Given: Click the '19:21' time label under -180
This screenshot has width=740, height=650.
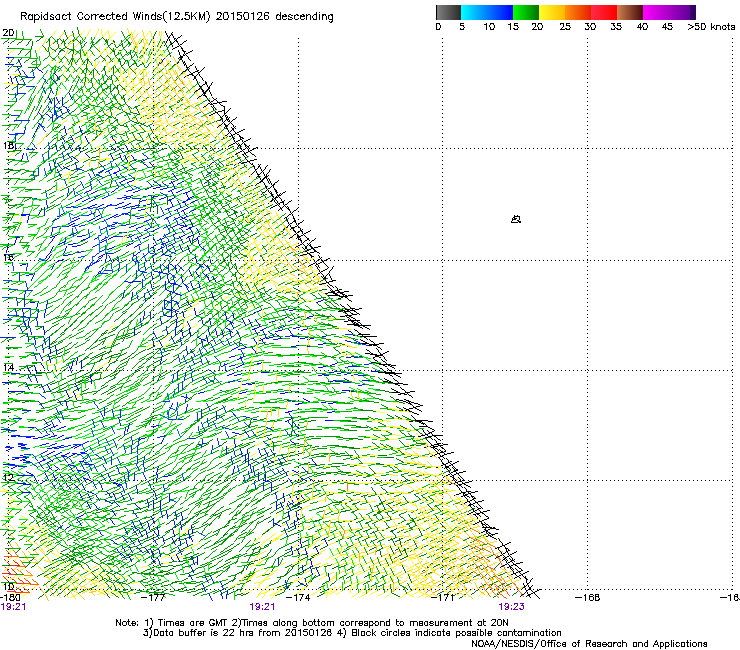Looking at the screenshot, I should 13,607.
